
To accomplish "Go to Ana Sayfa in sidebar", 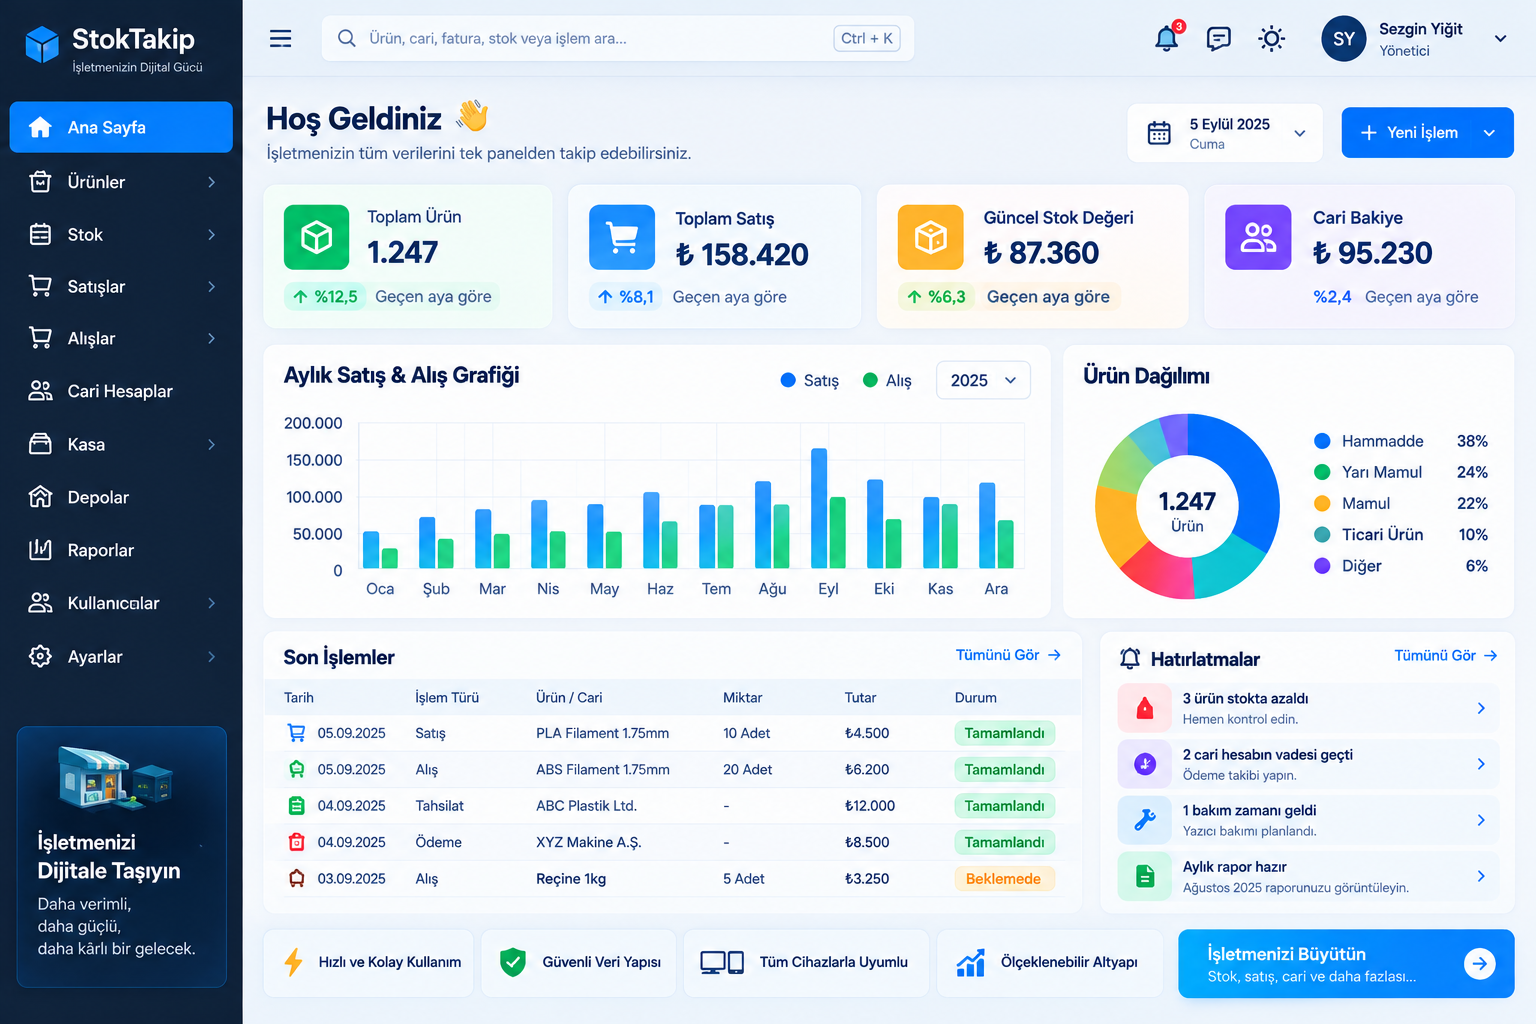I will (121, 127).
